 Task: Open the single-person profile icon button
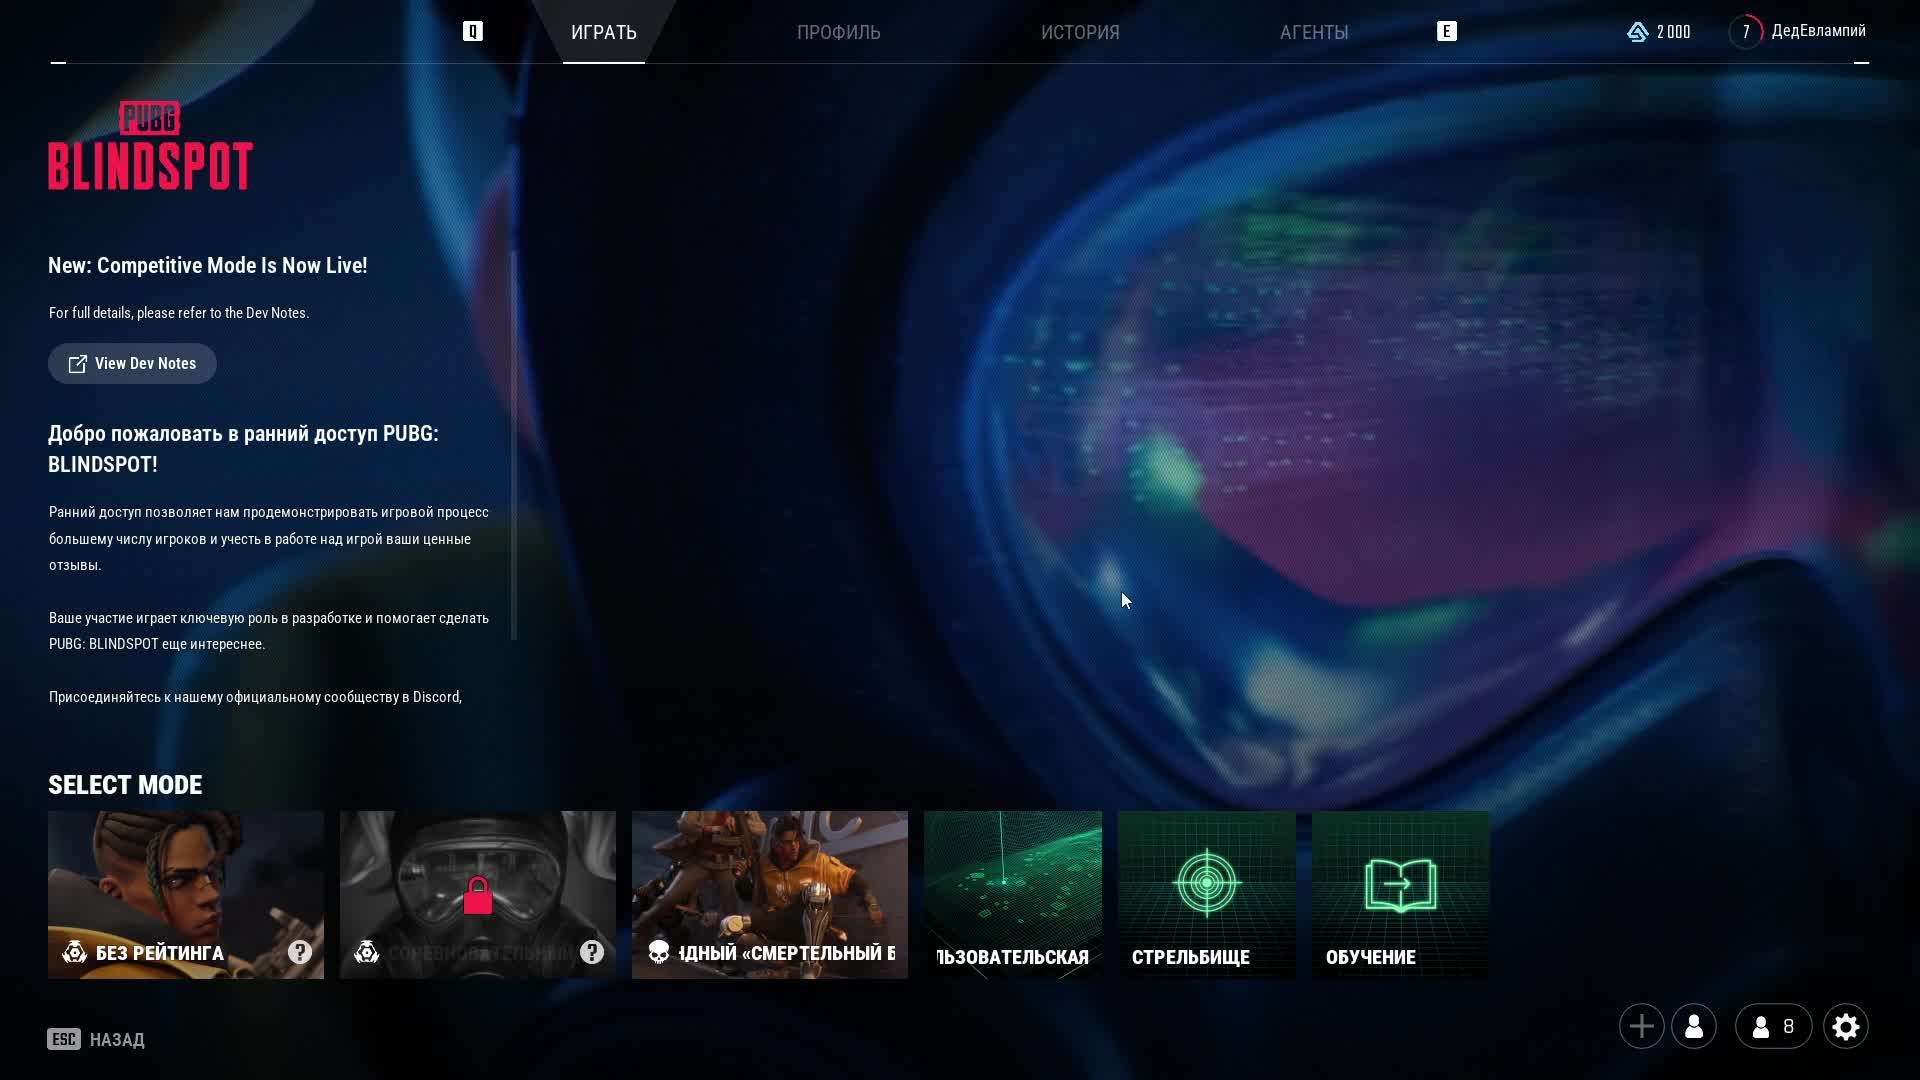click(1694, 1026)
